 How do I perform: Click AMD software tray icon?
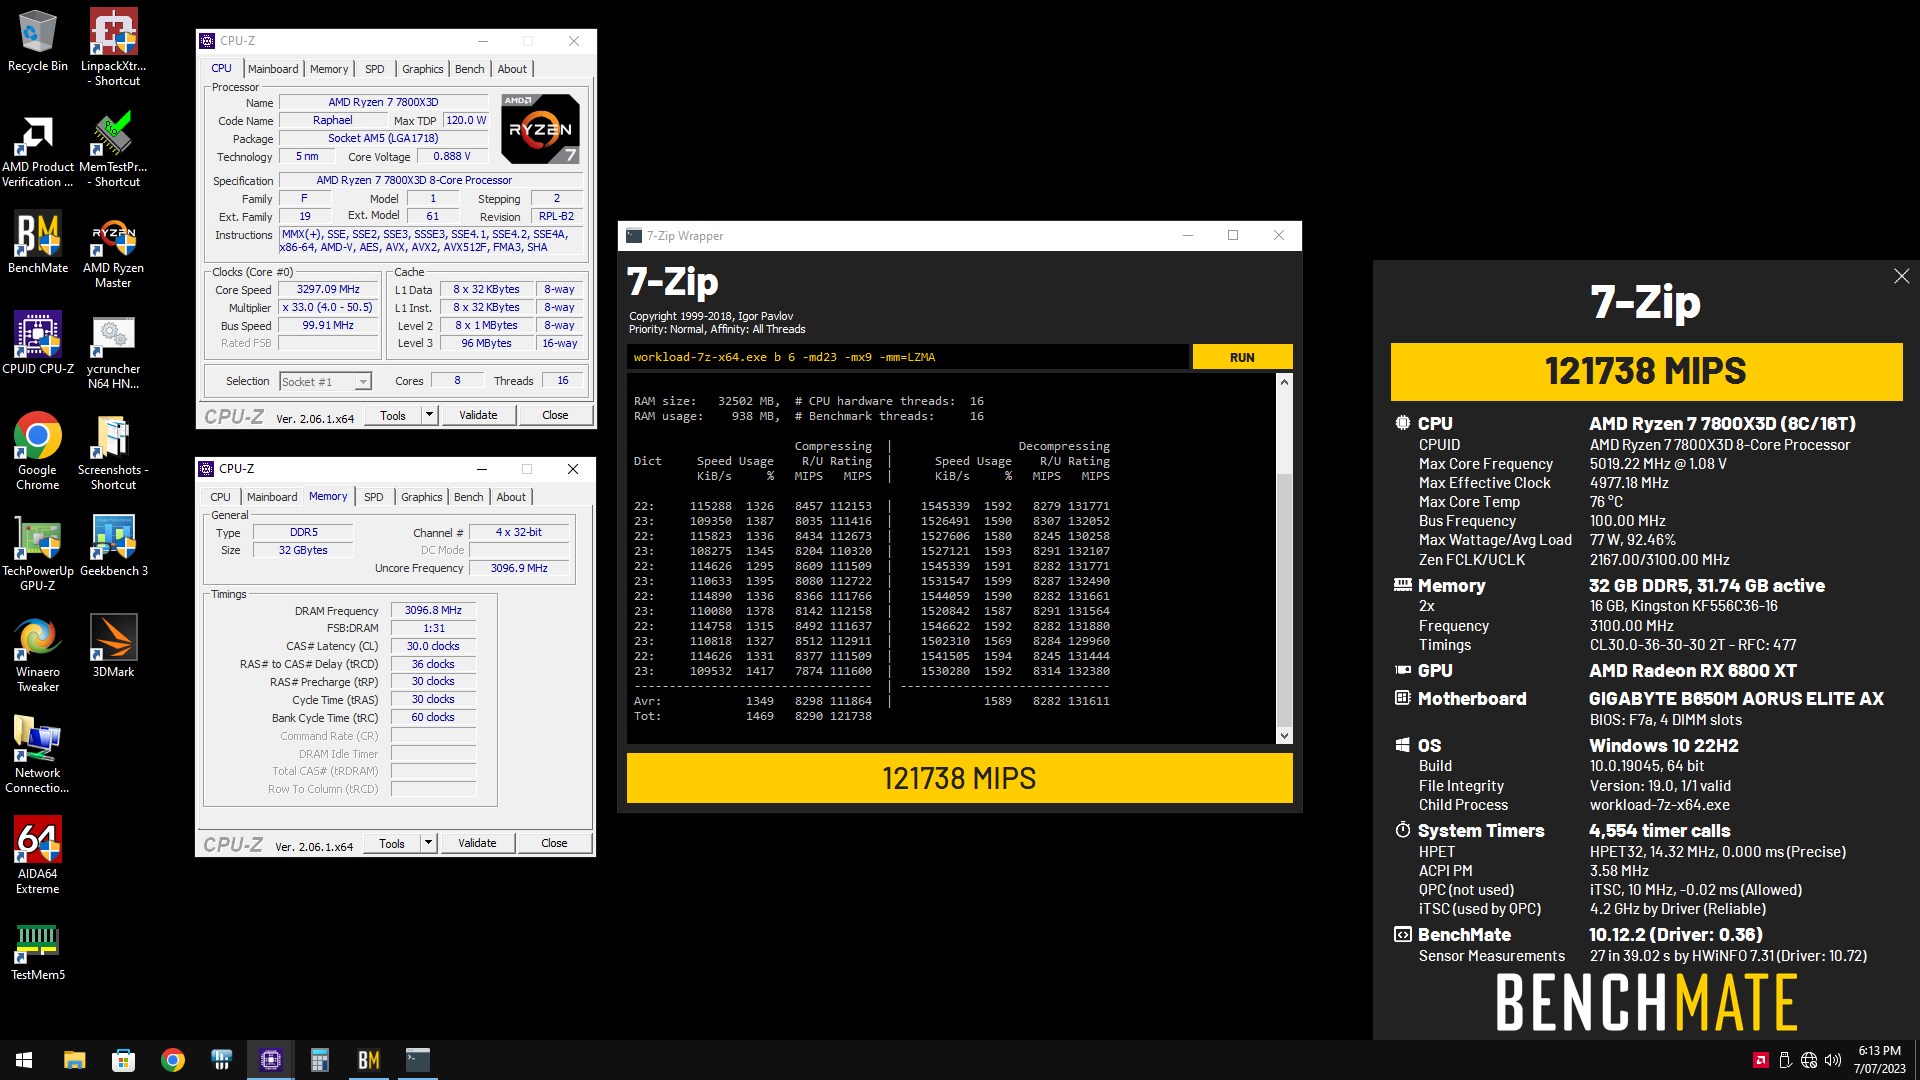click(1761, 1060)
